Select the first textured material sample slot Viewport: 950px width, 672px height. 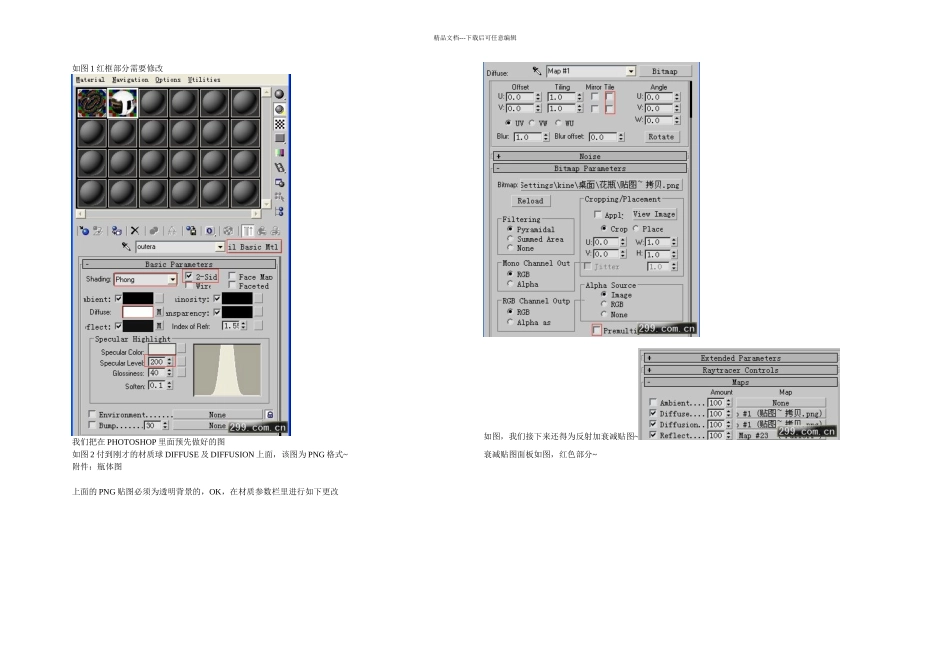tap(92, 103)
